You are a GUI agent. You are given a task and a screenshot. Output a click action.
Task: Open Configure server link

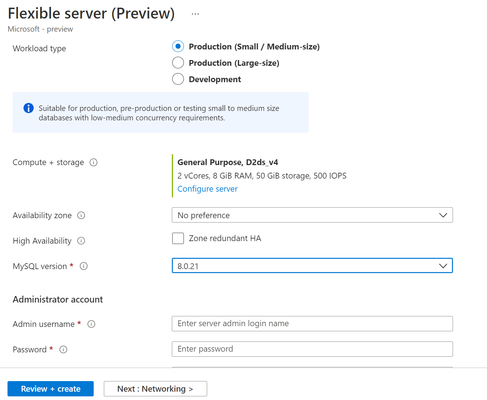coord(207,189)
